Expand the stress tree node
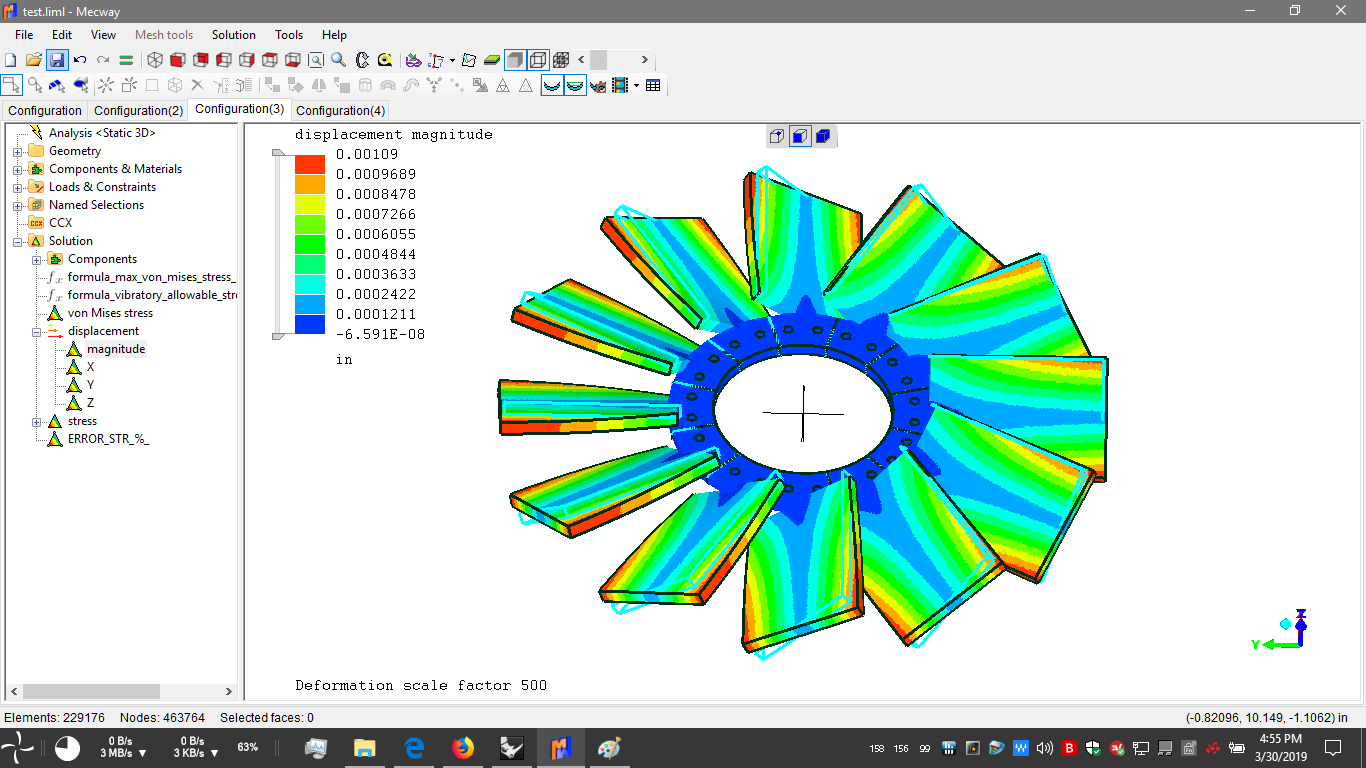Screen dimensions: 1366x768 (x=37, y=422)
